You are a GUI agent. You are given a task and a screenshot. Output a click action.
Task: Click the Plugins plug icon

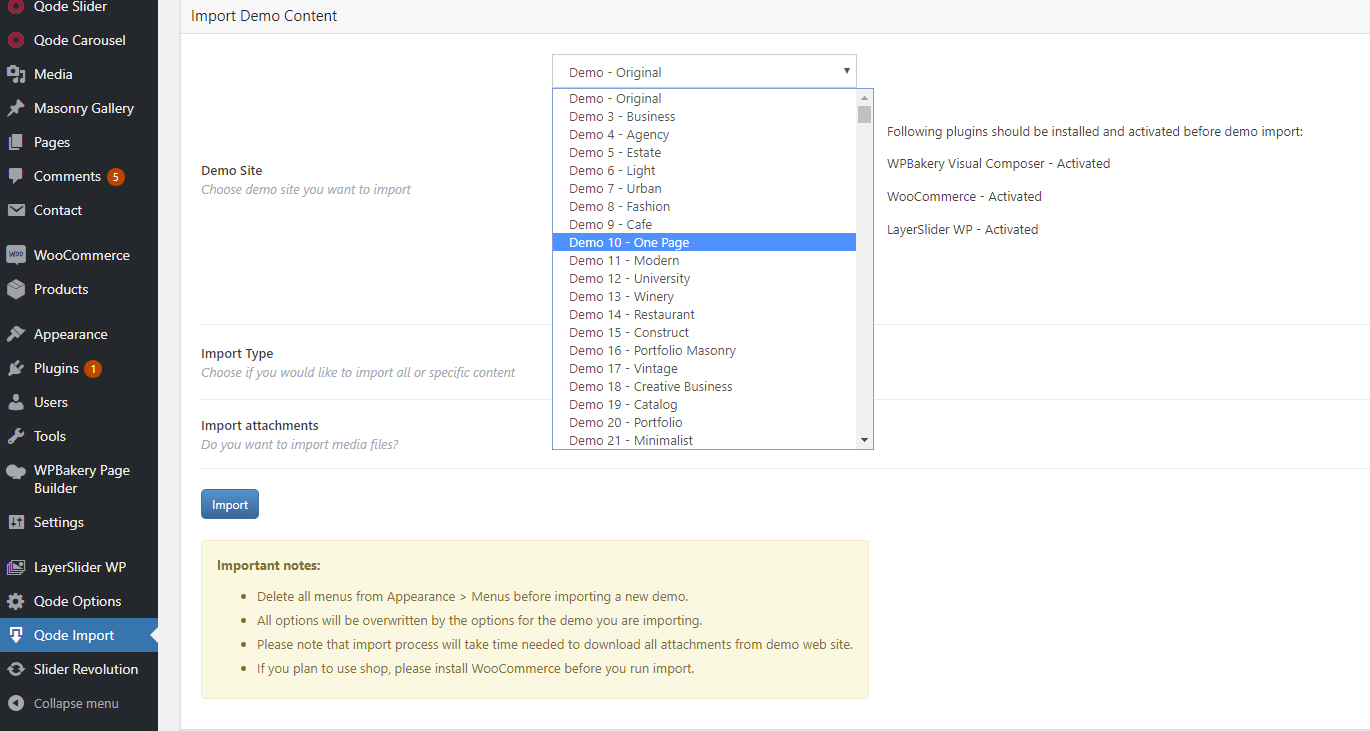(x=16, y=368)
